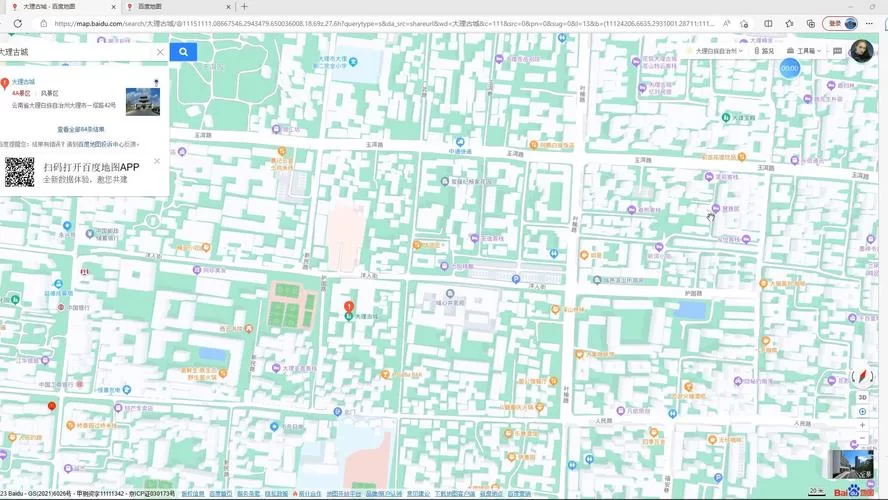Click the red-flagged 前往合作 footer link
The width and height of the screenshot is (888, 500).
pyautogui.click(x=306, y=494)
